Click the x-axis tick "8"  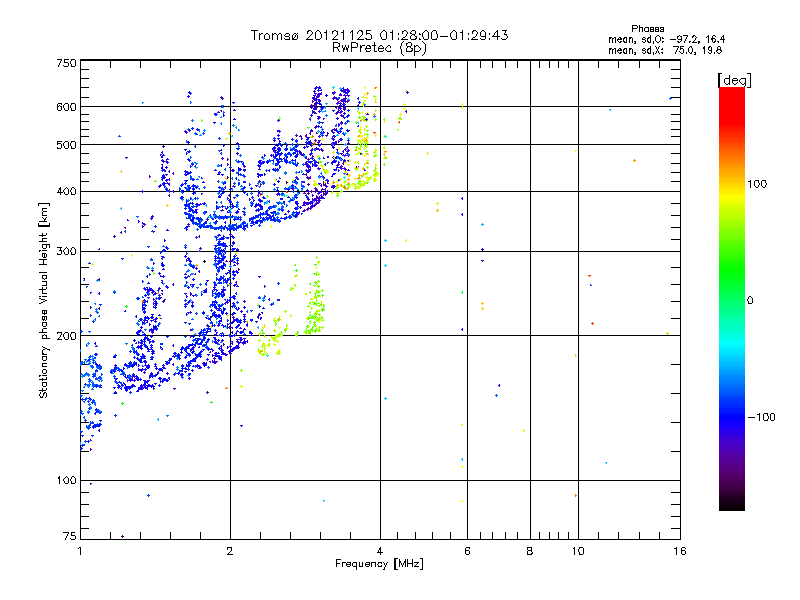(x=530, y=551)
